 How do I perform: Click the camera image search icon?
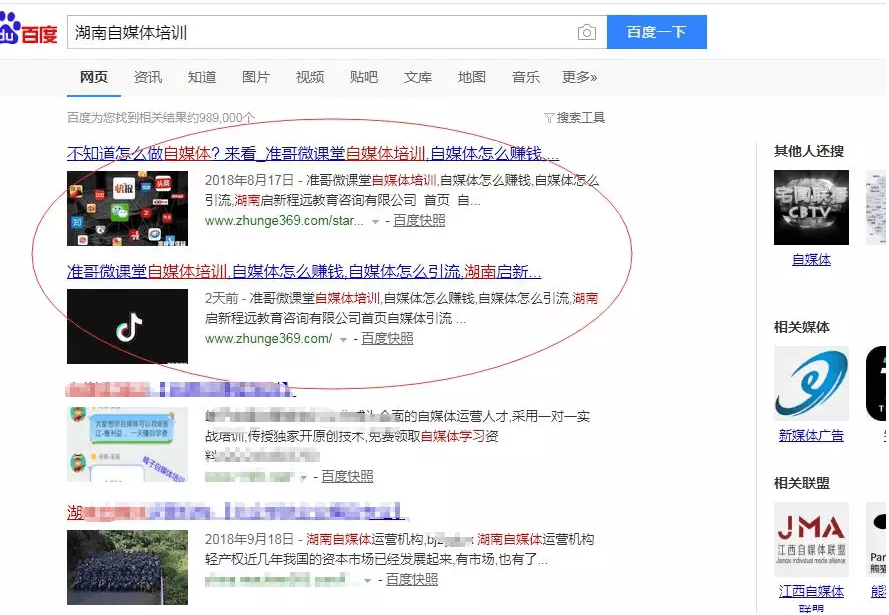pos(586,33)
